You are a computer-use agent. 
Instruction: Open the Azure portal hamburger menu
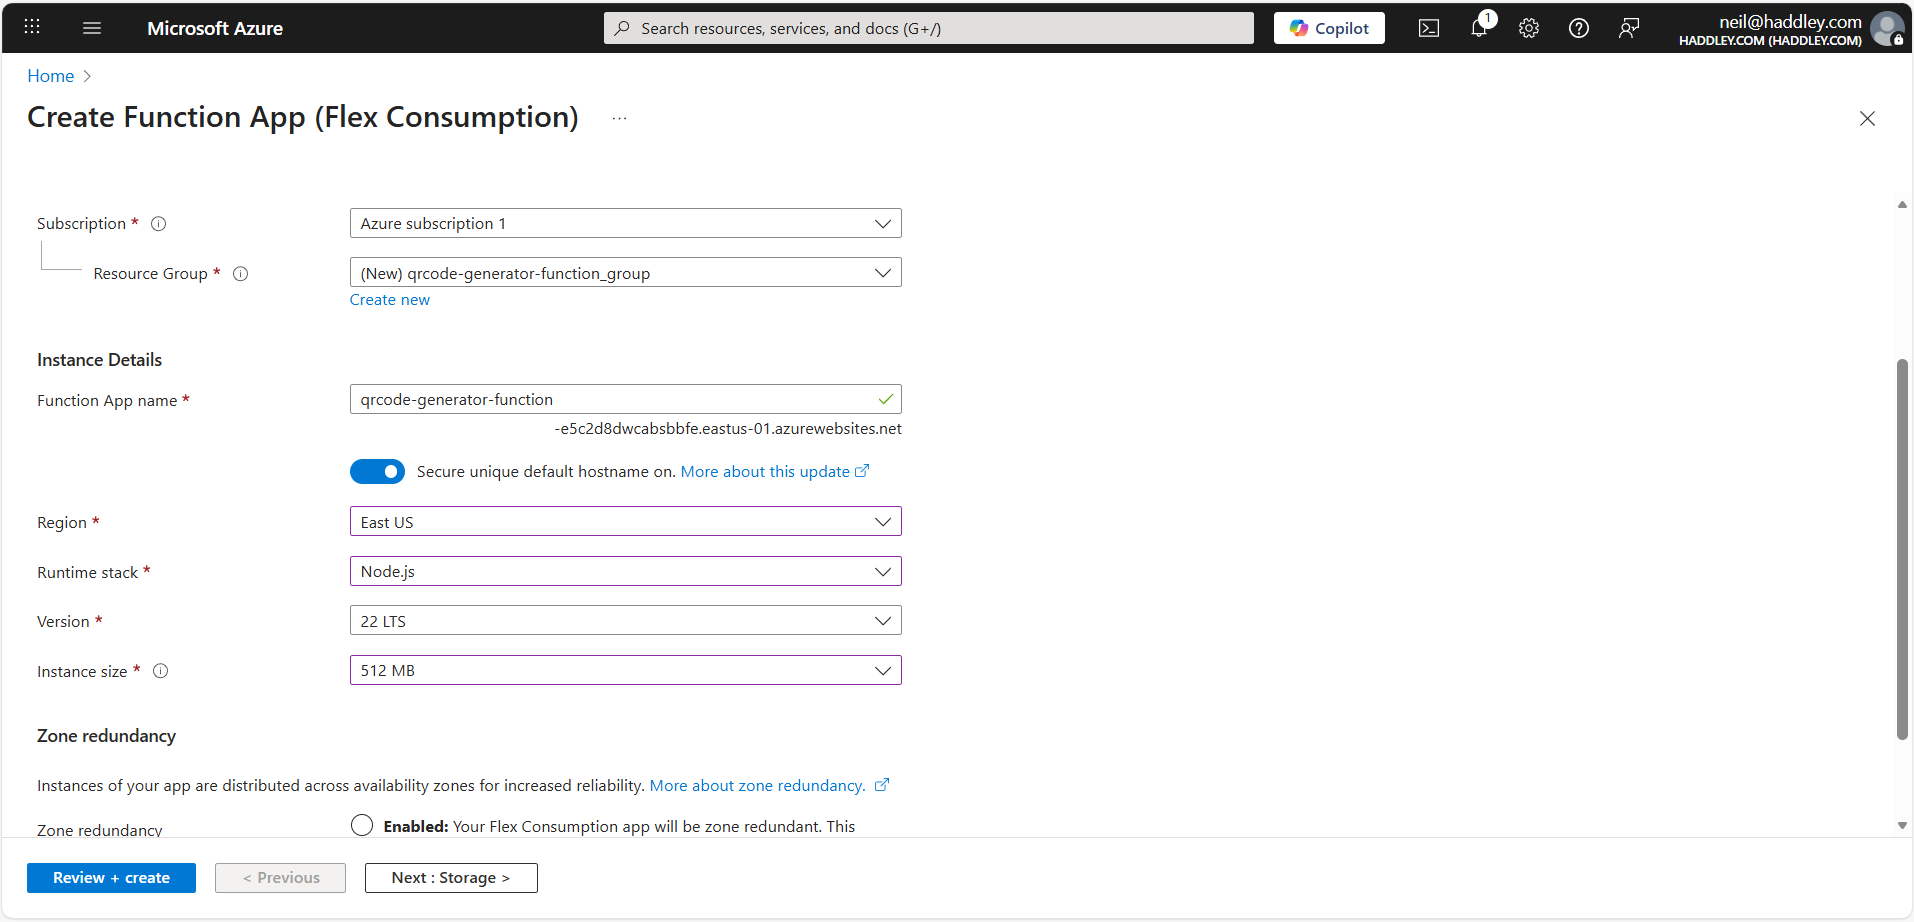click(x=92, y=28)
